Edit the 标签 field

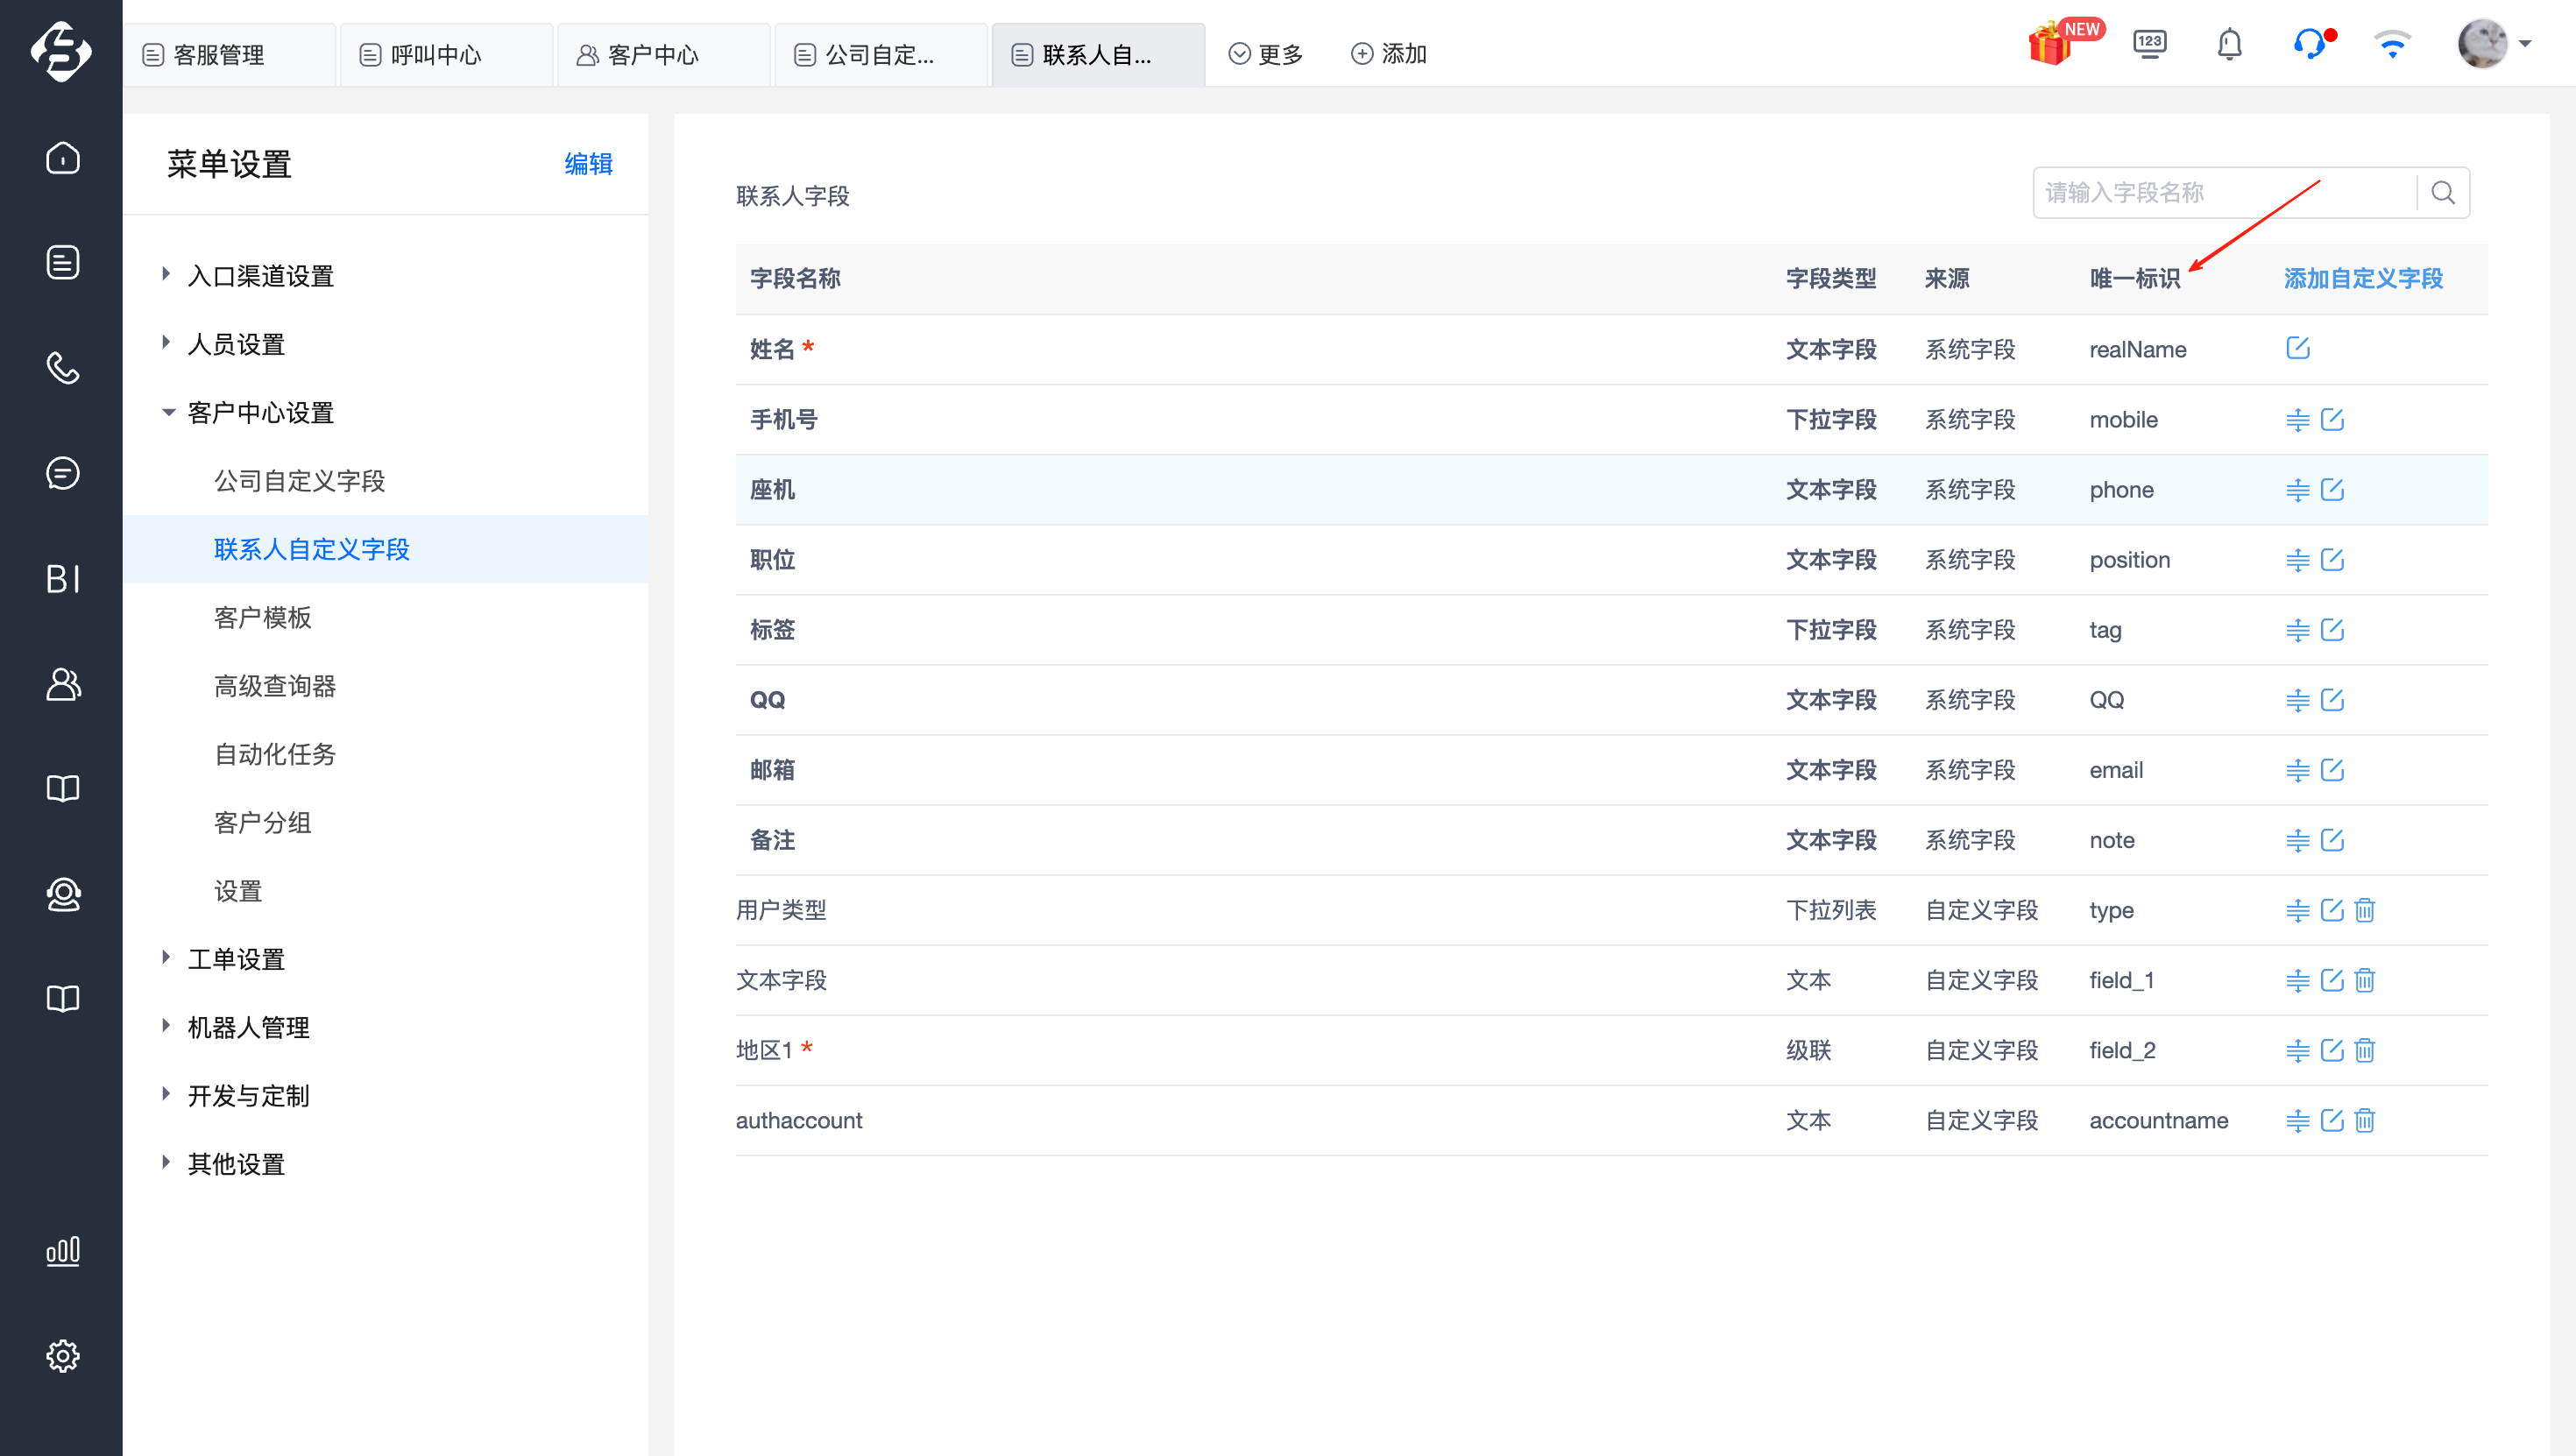2331,630
